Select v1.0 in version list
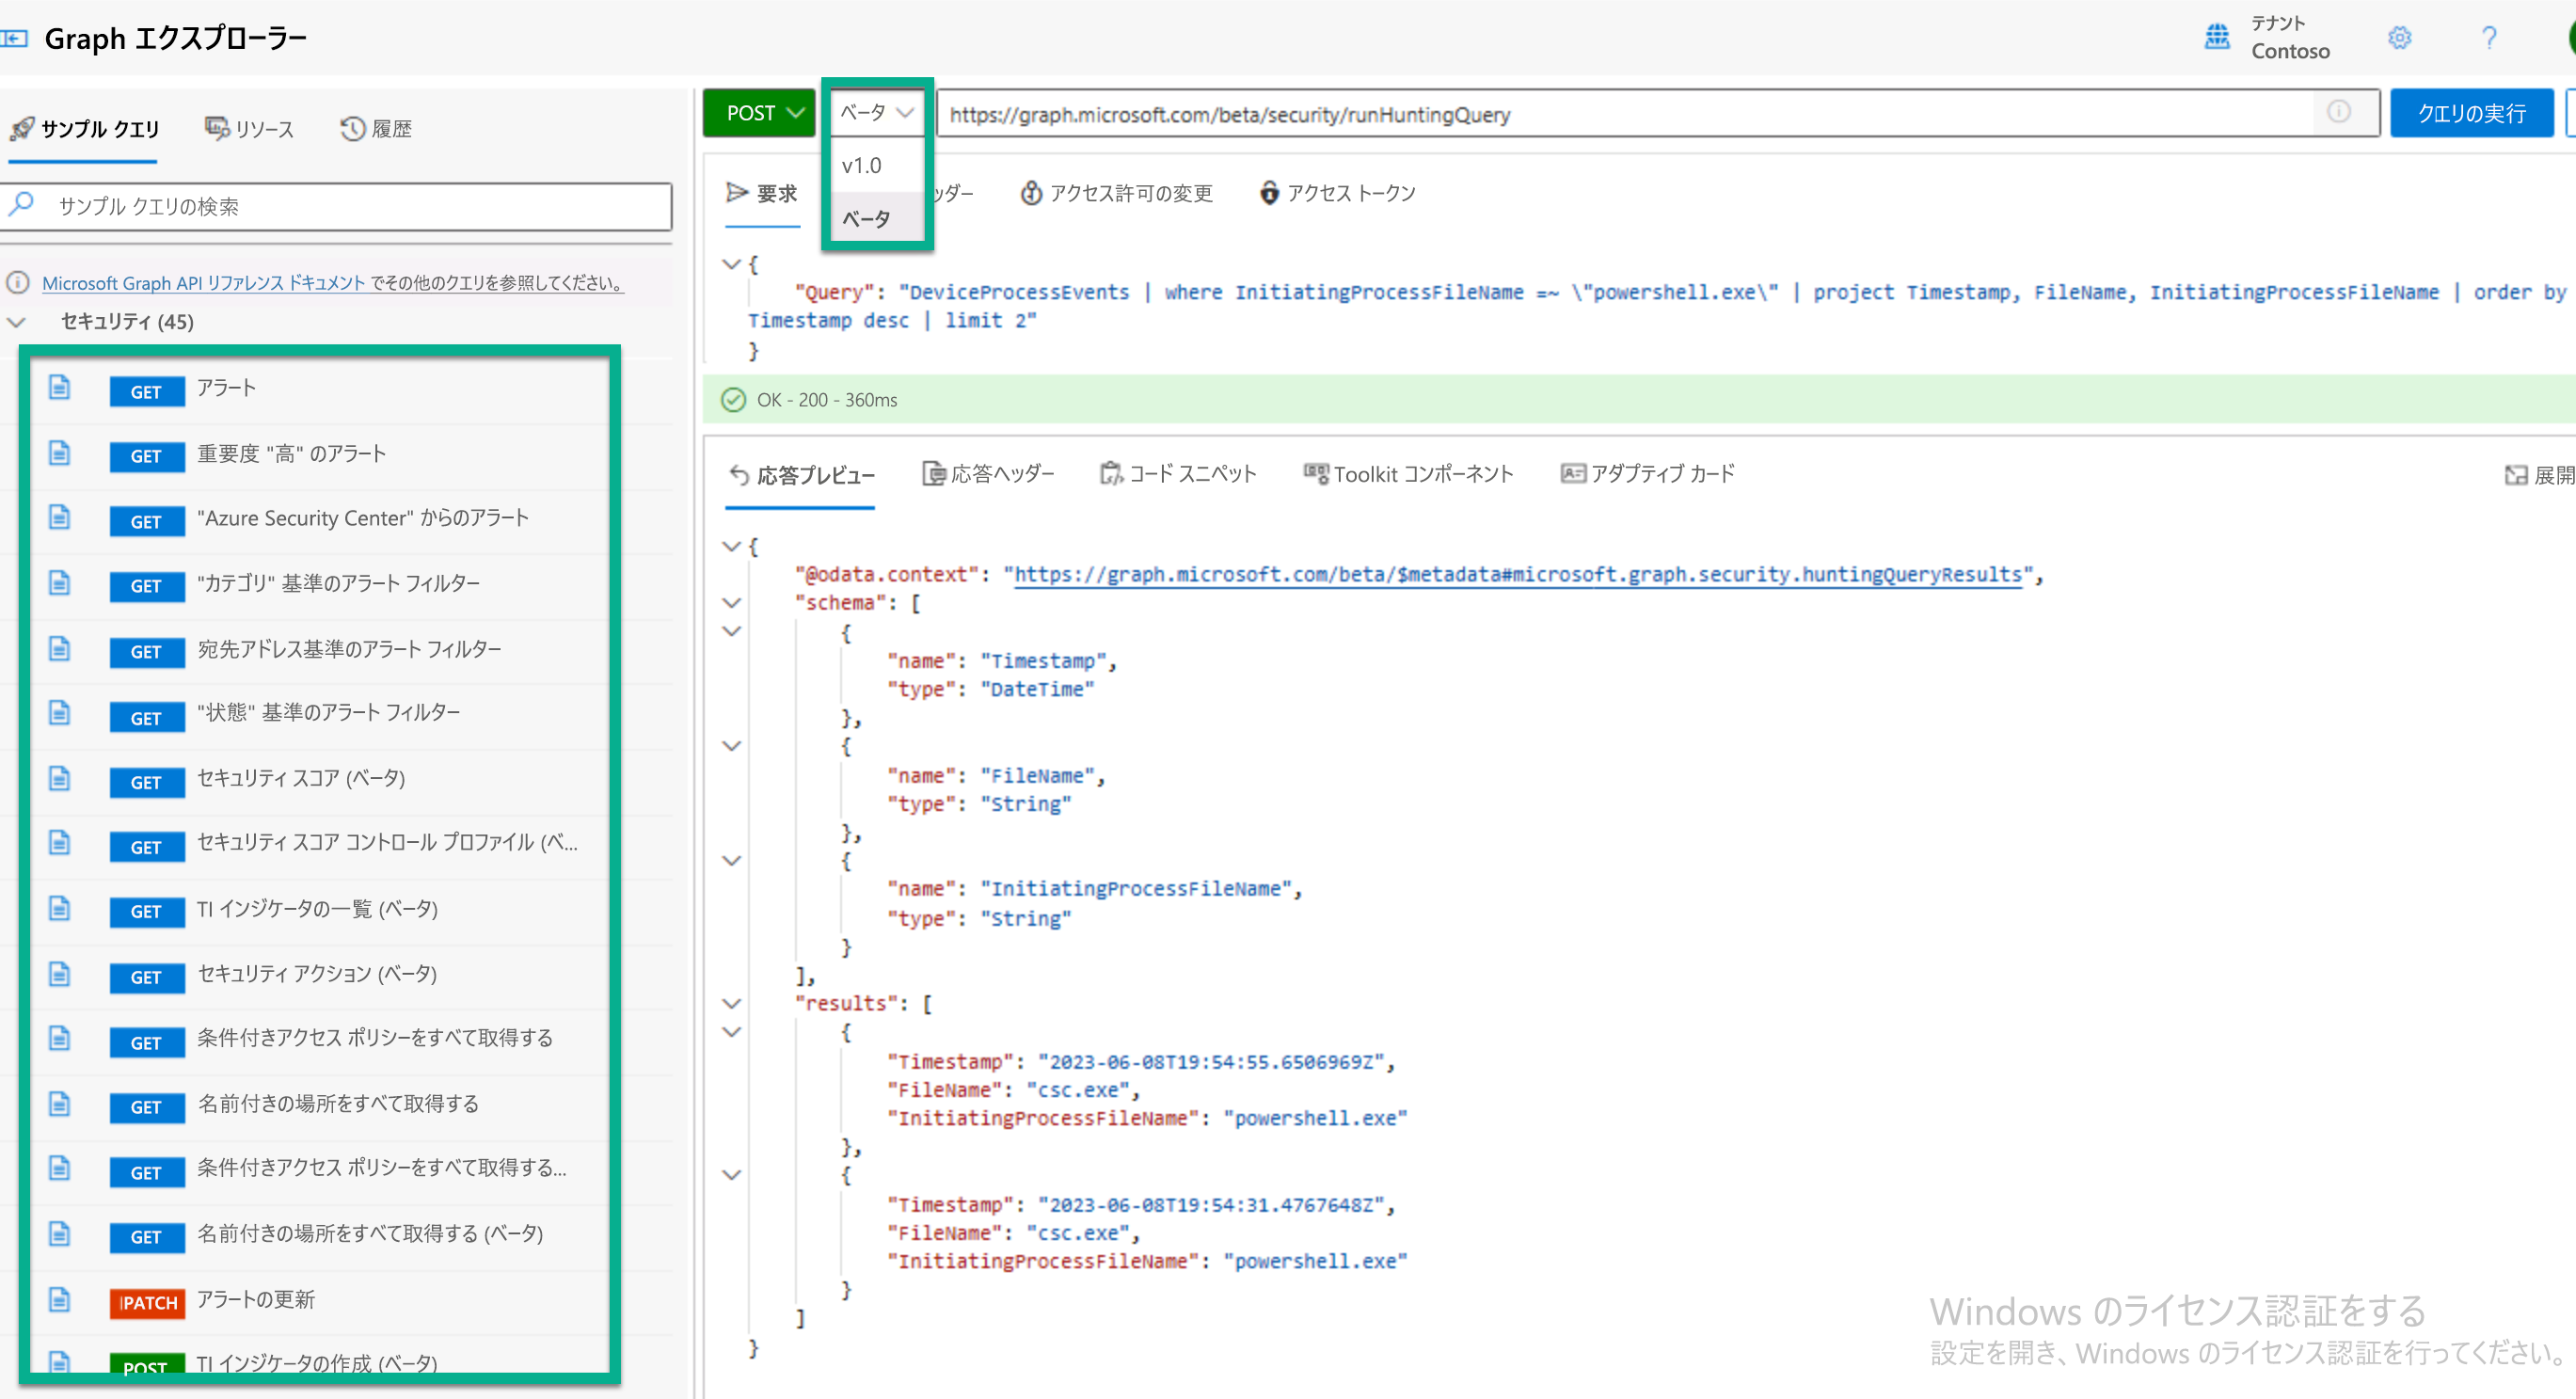Image resolution: width=2576 pixels, height=1399 pixels. click(x=877, y=165)
